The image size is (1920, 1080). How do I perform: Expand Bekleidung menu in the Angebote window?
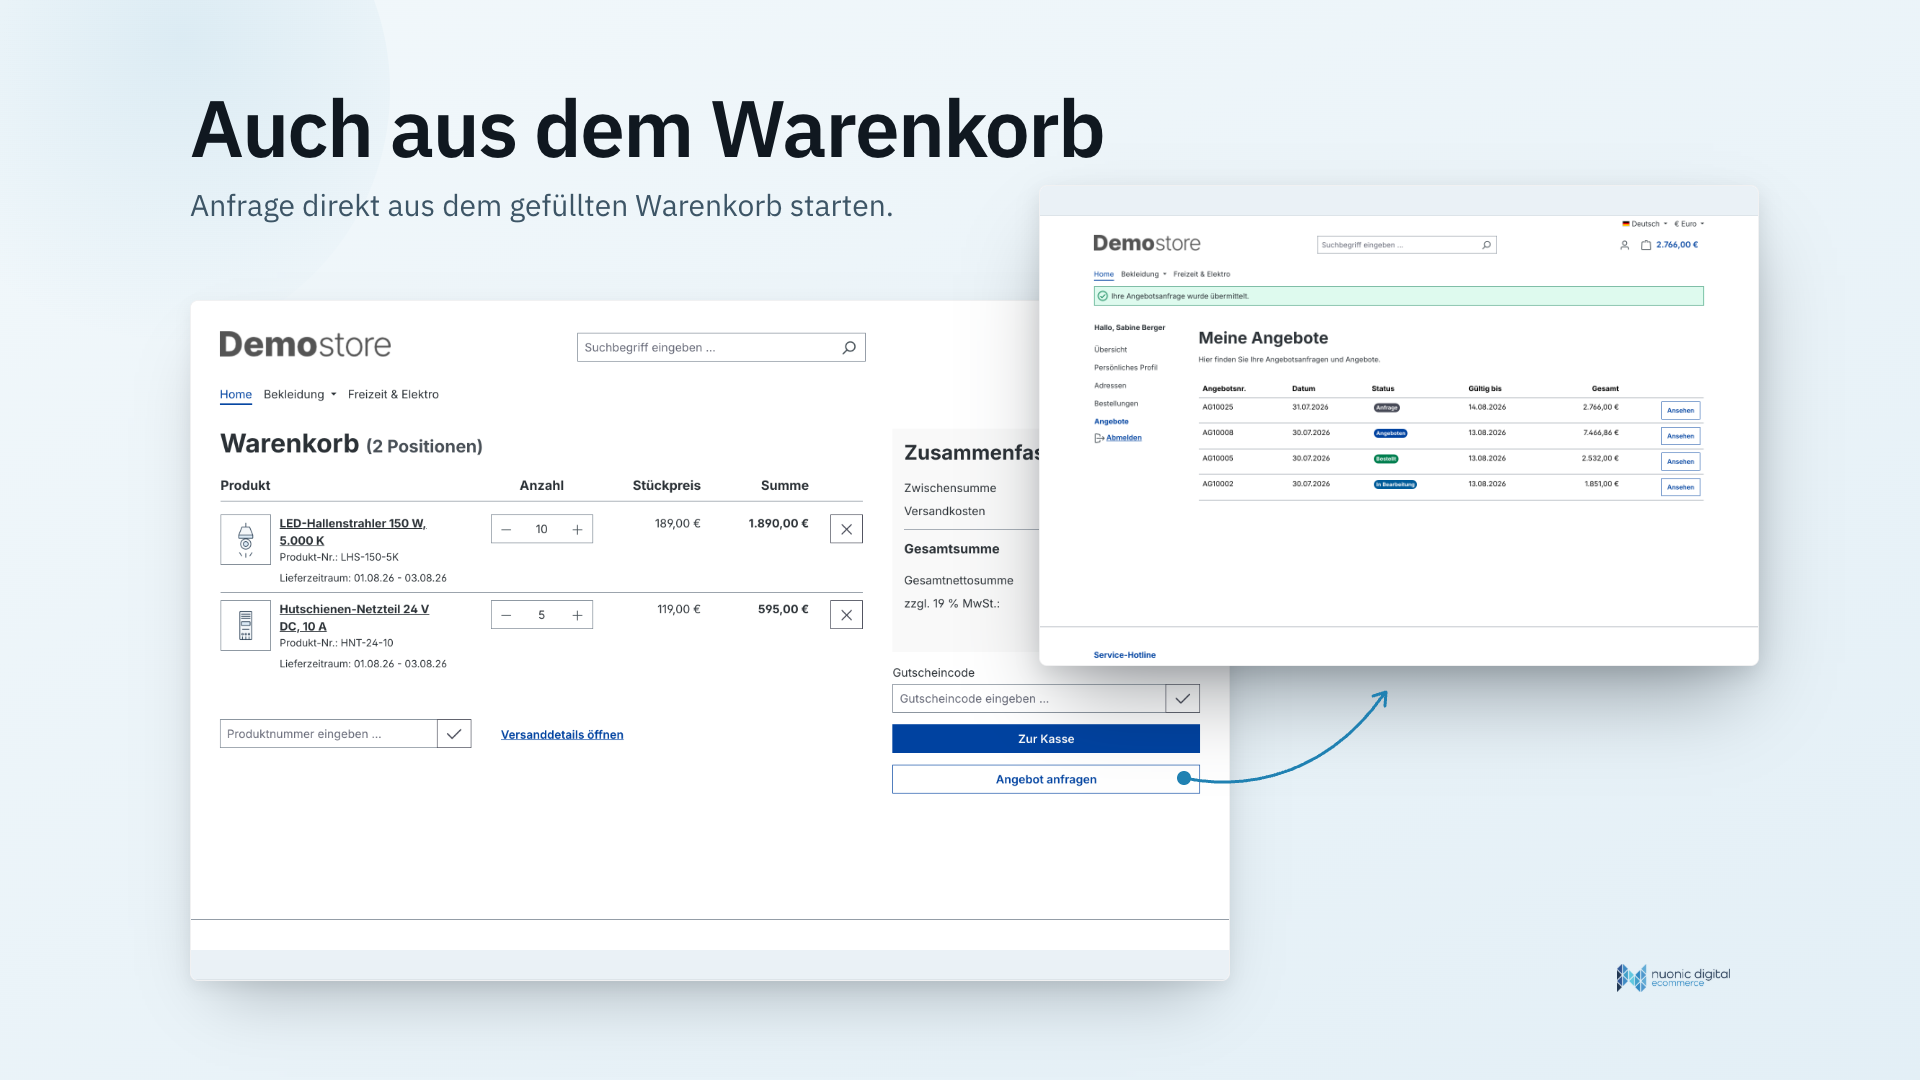click(1143, 274)
